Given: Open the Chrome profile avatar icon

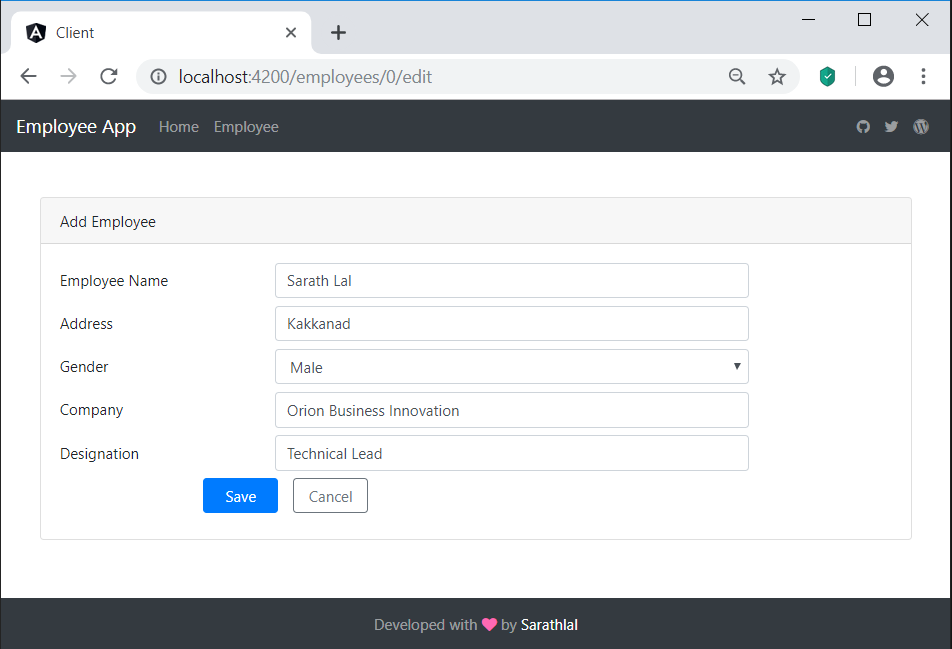Looking at the screenshot, I should [883, 76].
